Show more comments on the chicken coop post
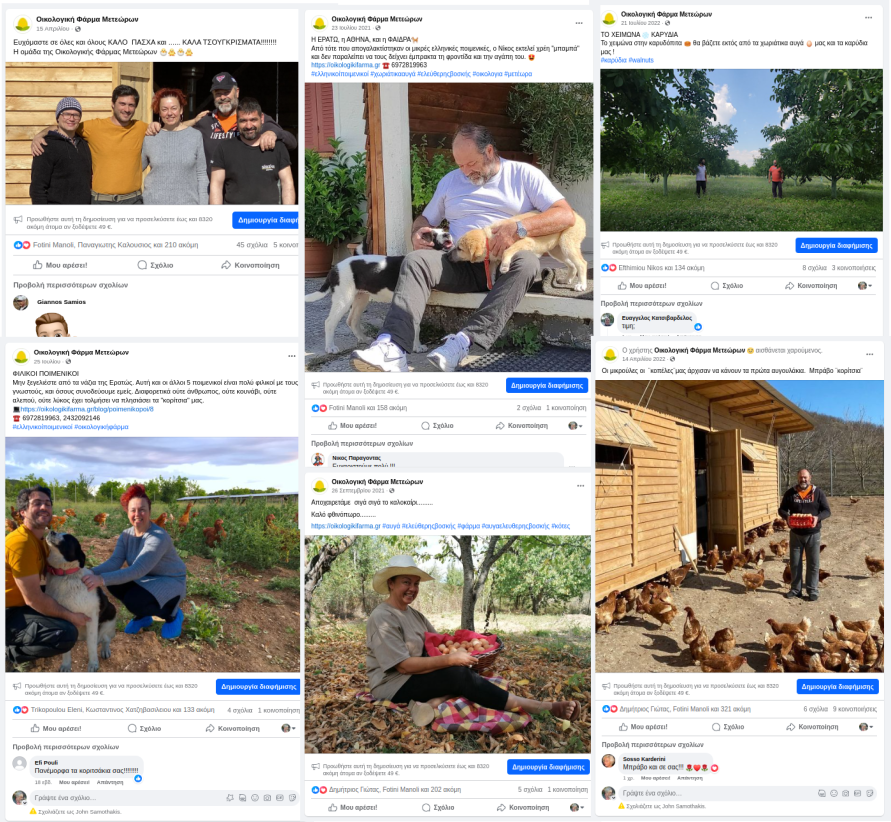891x822 pixels. click(x=652, y=745)
